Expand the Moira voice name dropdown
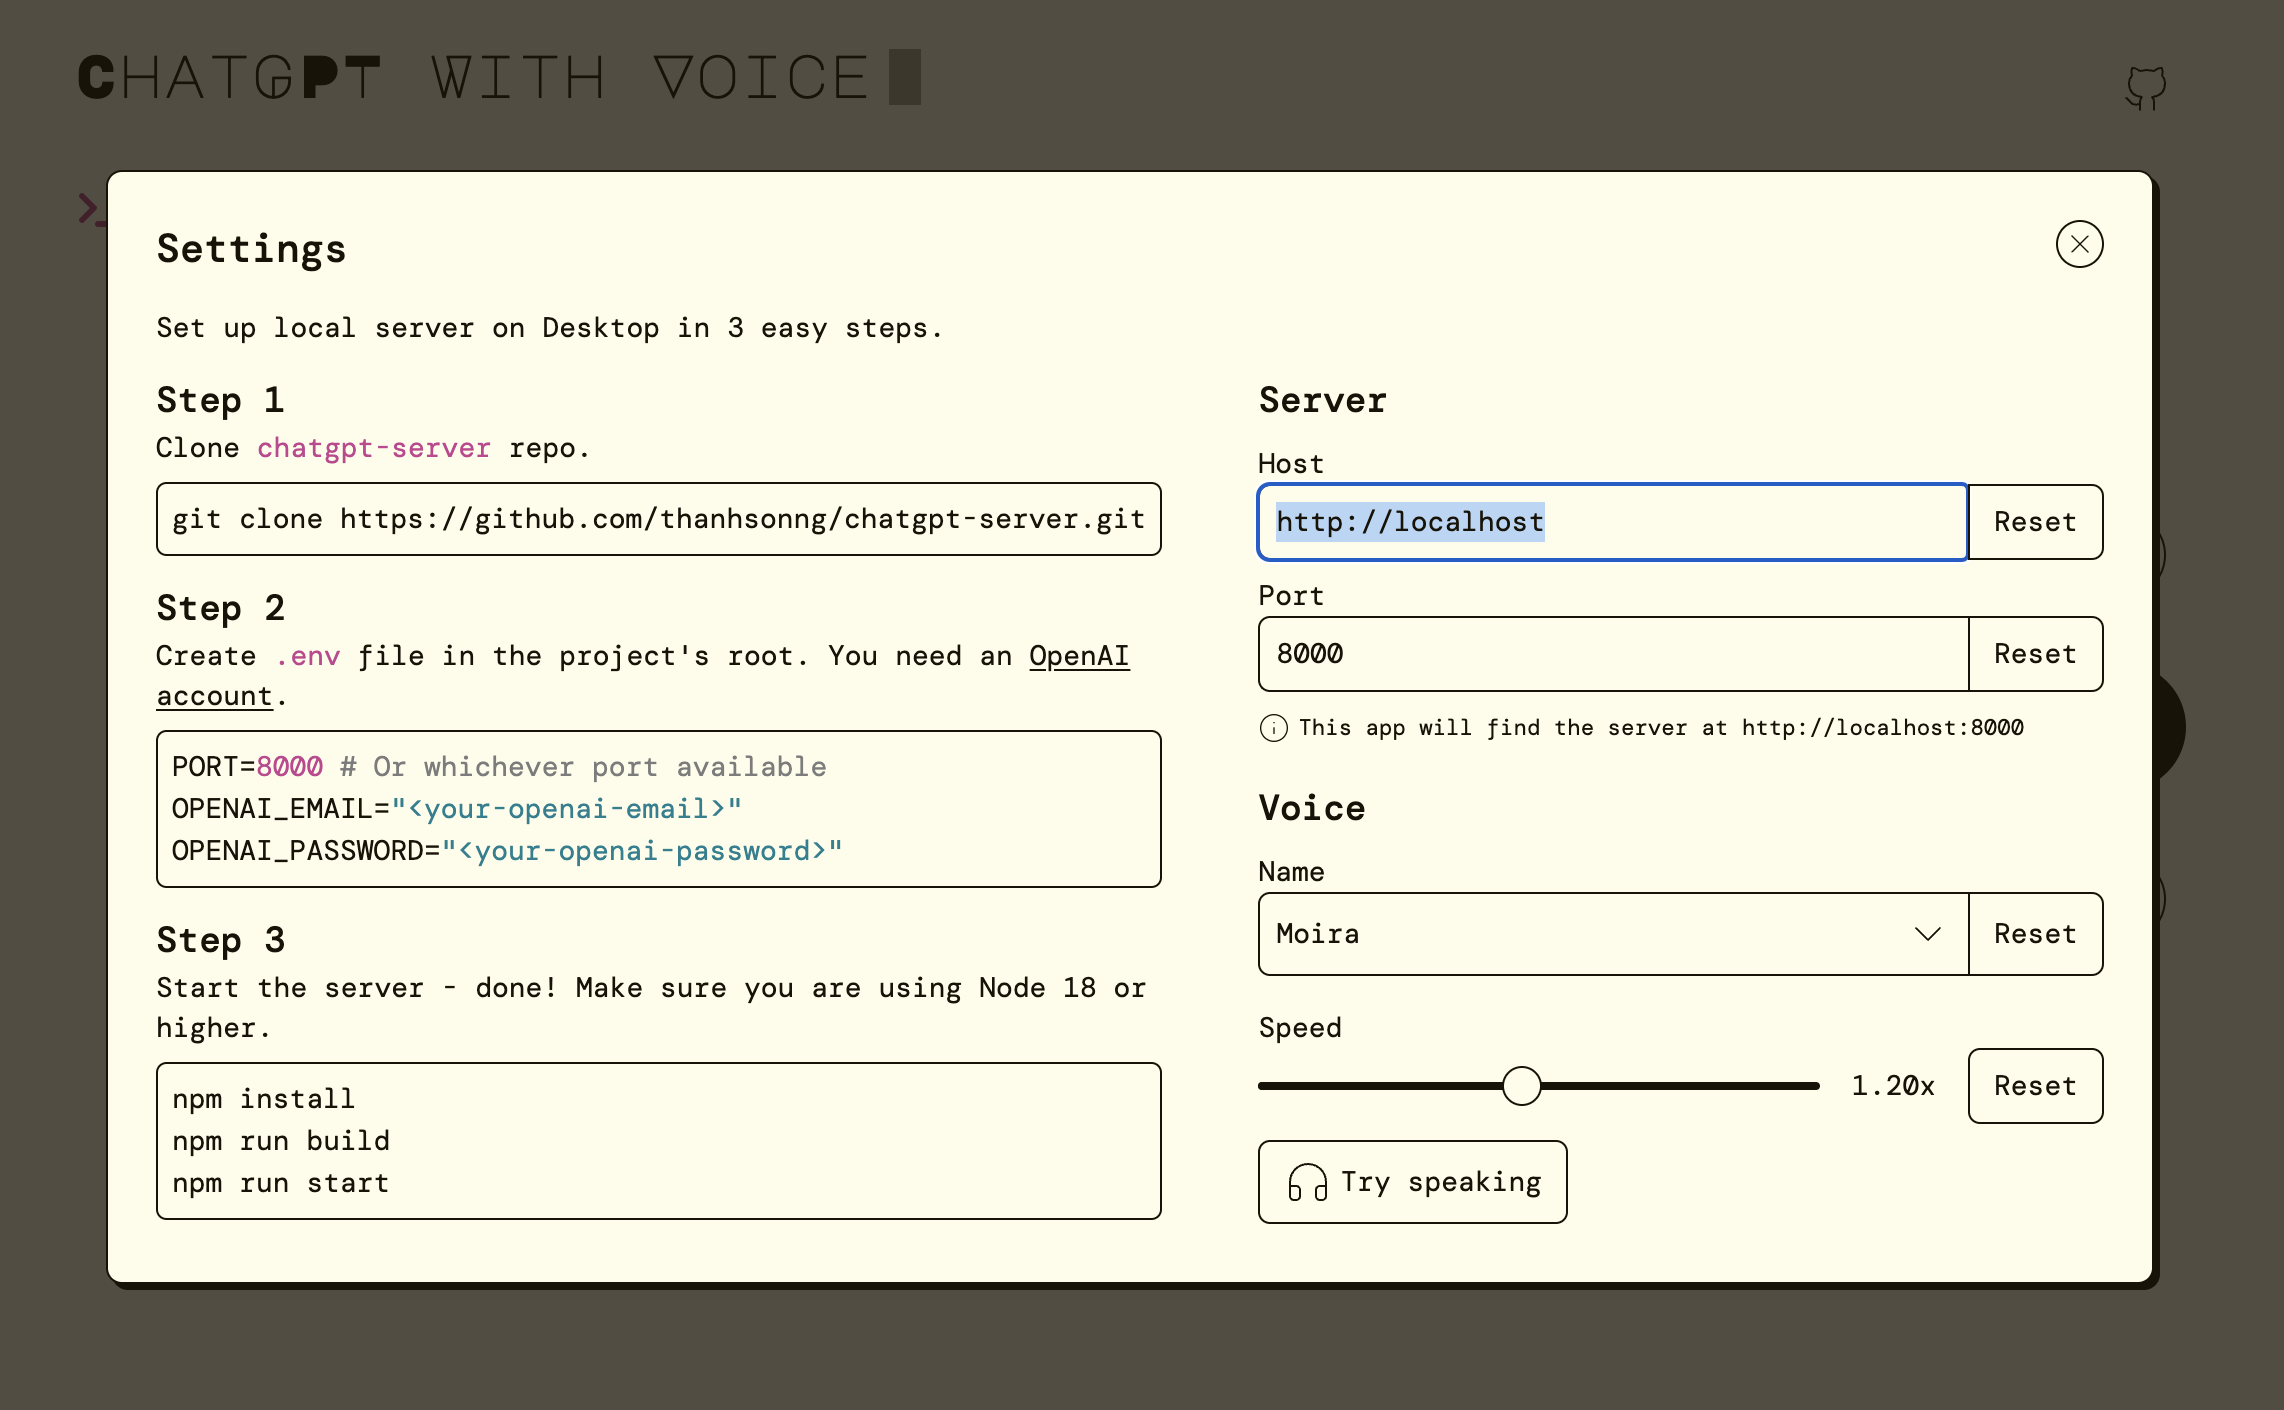This screenshot has width=2284, height=1410. 1612,934
